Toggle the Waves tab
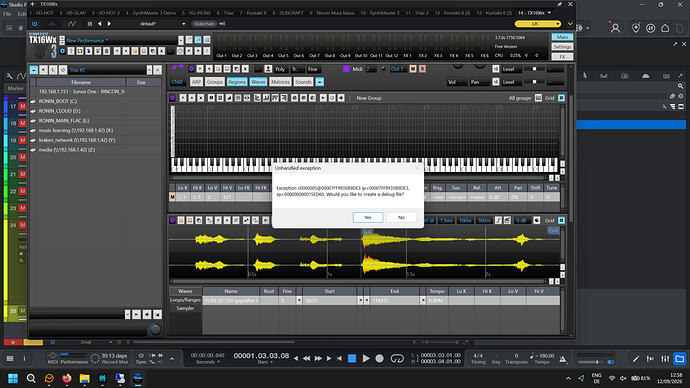Viewport: 690px width, 388px height. tap(258, 82)
